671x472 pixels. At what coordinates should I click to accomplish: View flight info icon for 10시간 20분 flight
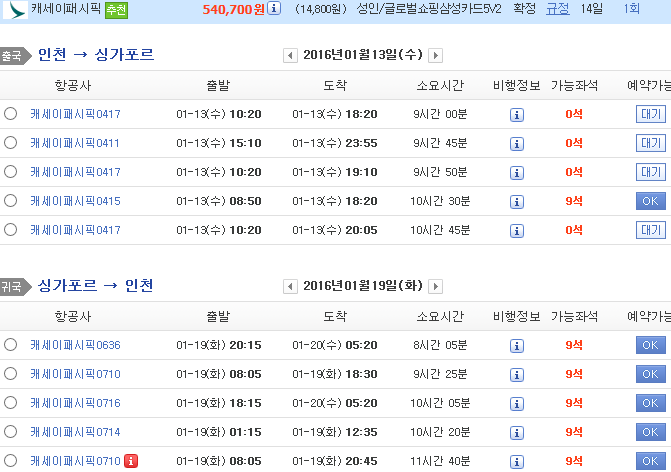pos(517,433)
